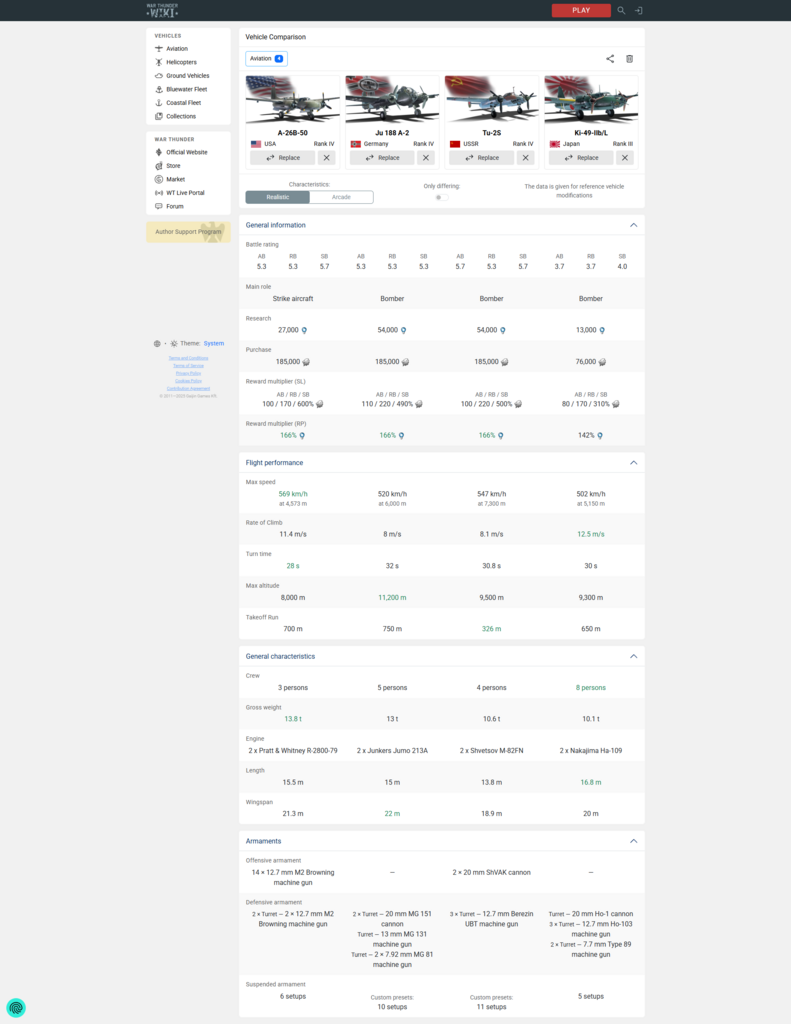Click Coastal Fleet icon in sidebar
This screenshot has height=1024, width=791.
tap(159, 103)
